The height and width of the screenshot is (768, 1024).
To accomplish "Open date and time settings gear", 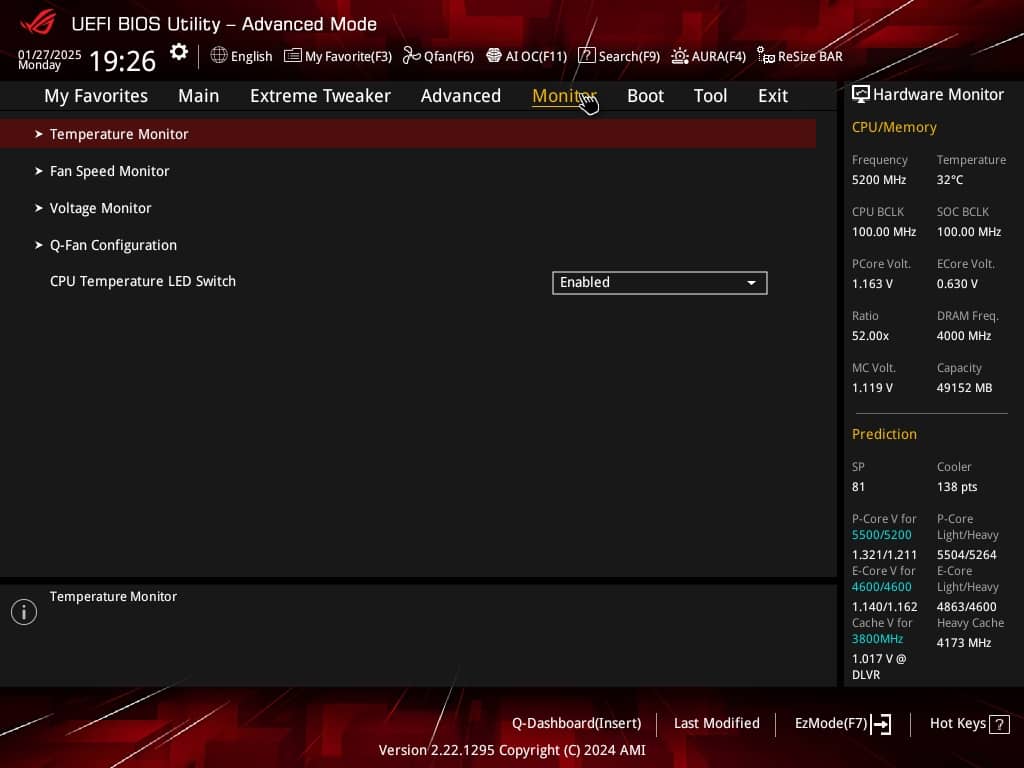I will pos(178,52).
